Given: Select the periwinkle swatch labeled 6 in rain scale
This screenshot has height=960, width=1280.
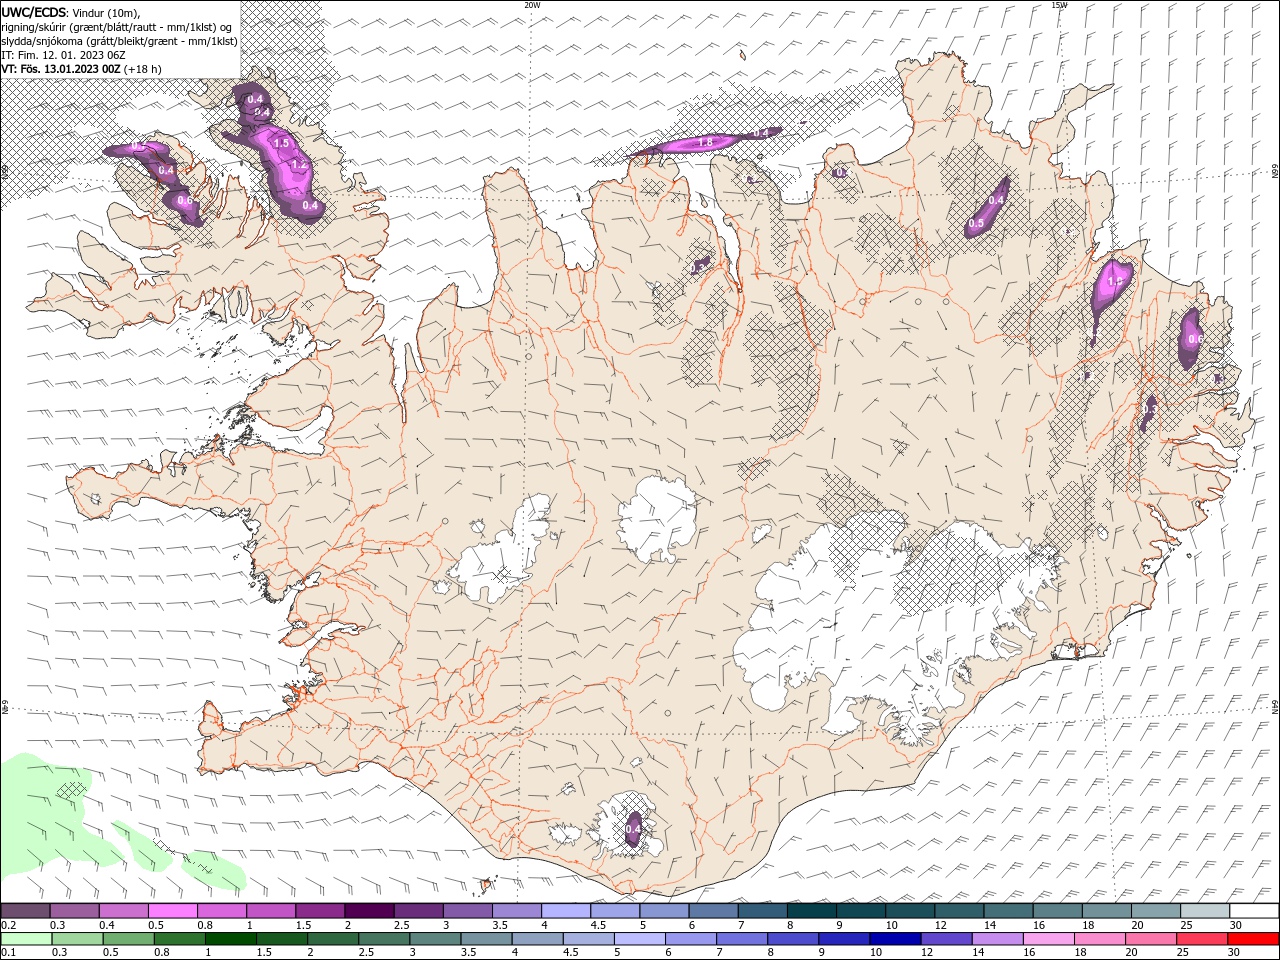Looking at the screenshot, I should [x=691, y=939].
